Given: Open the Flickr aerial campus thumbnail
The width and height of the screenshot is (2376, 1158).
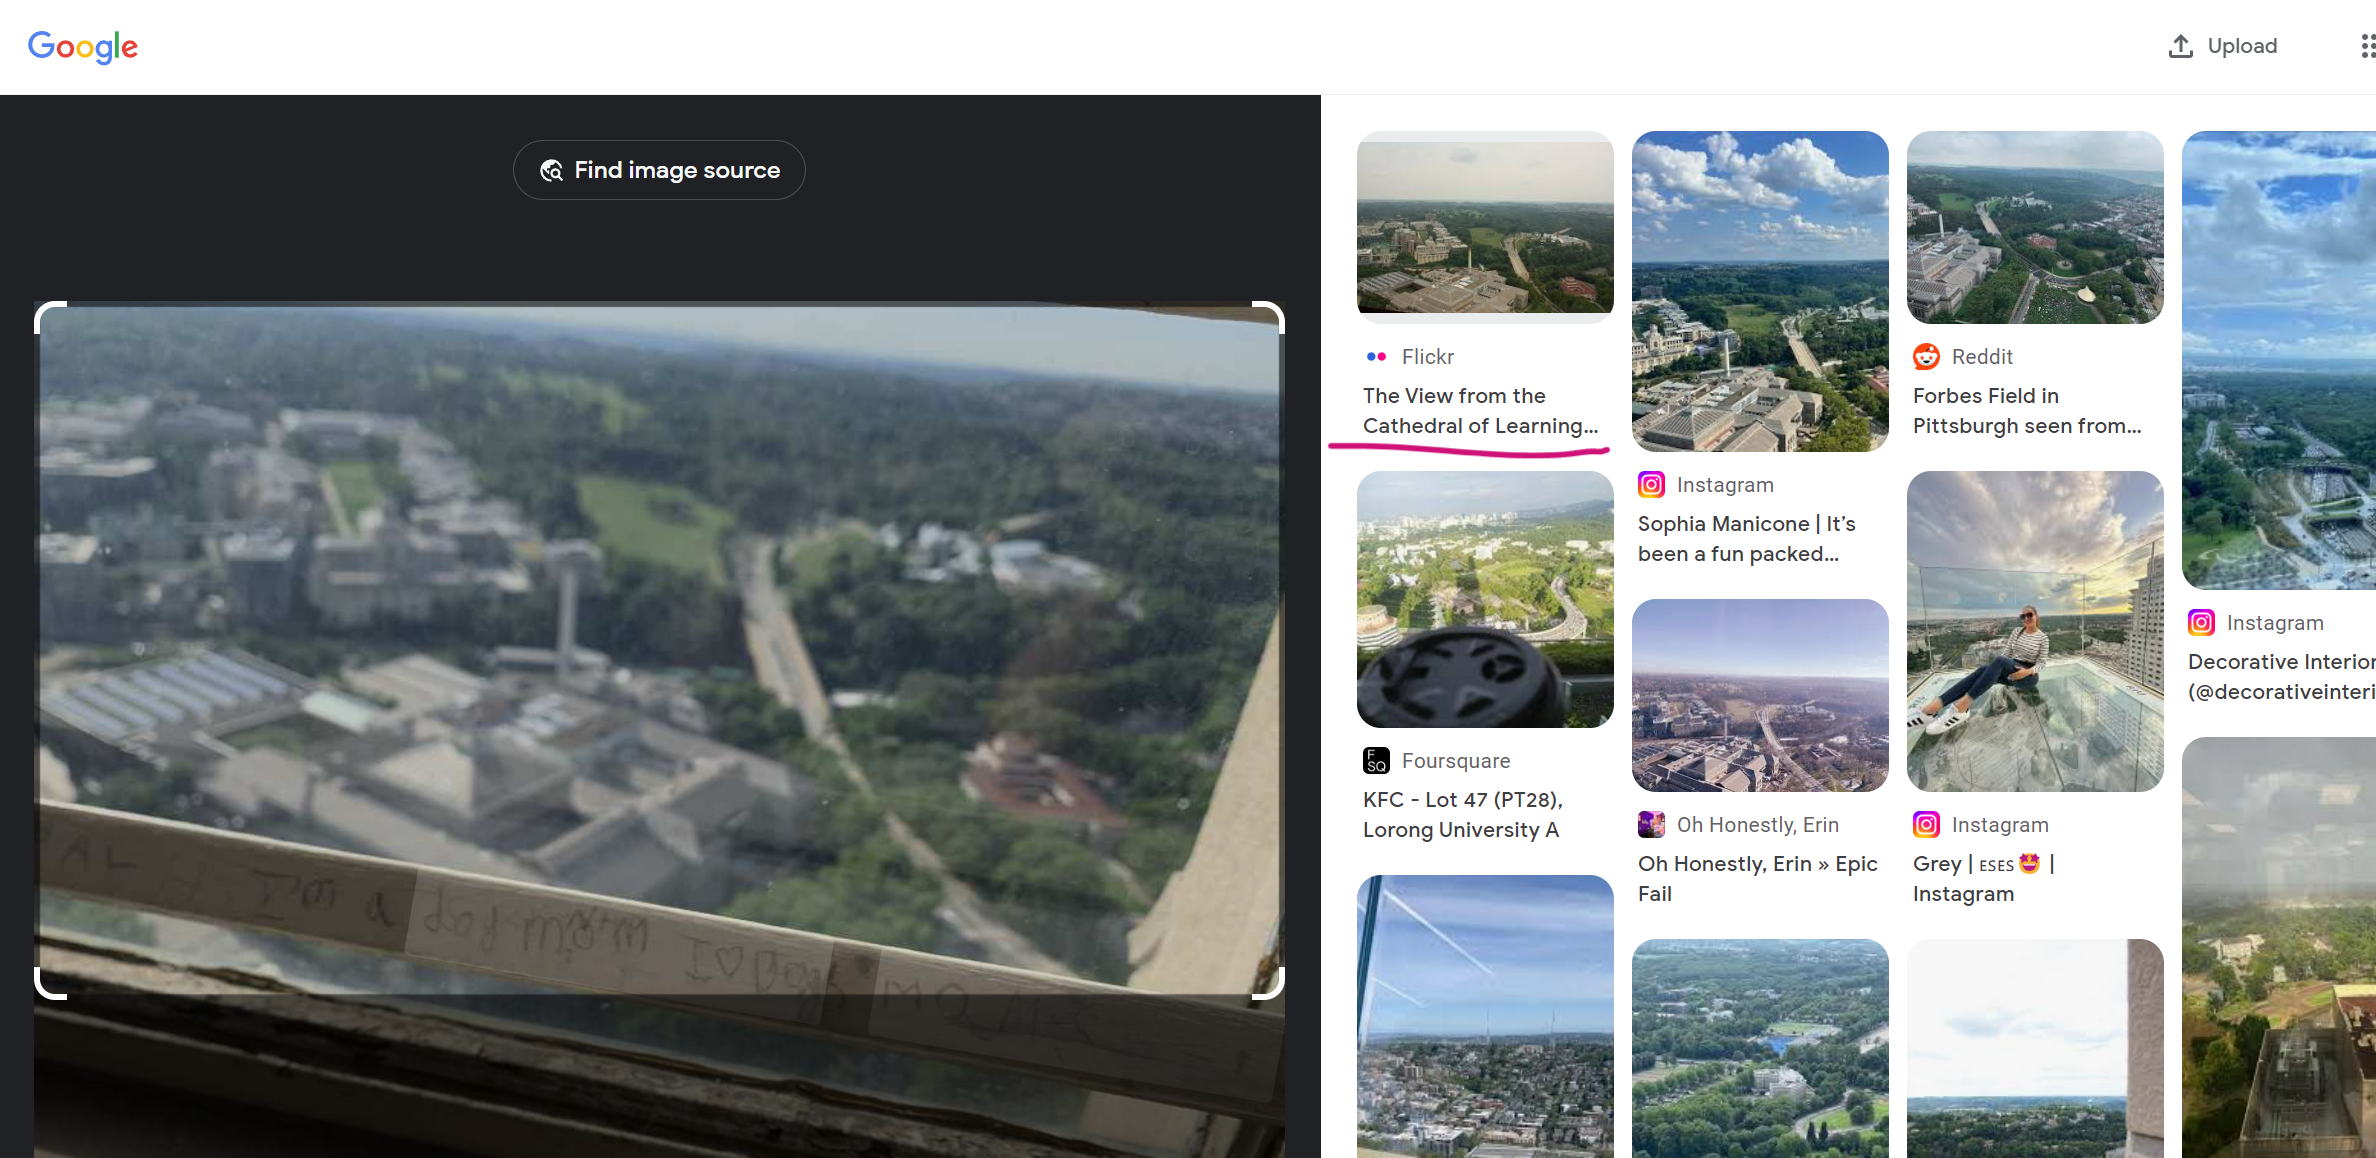Looking at the screenshot, I should 1485,226.
